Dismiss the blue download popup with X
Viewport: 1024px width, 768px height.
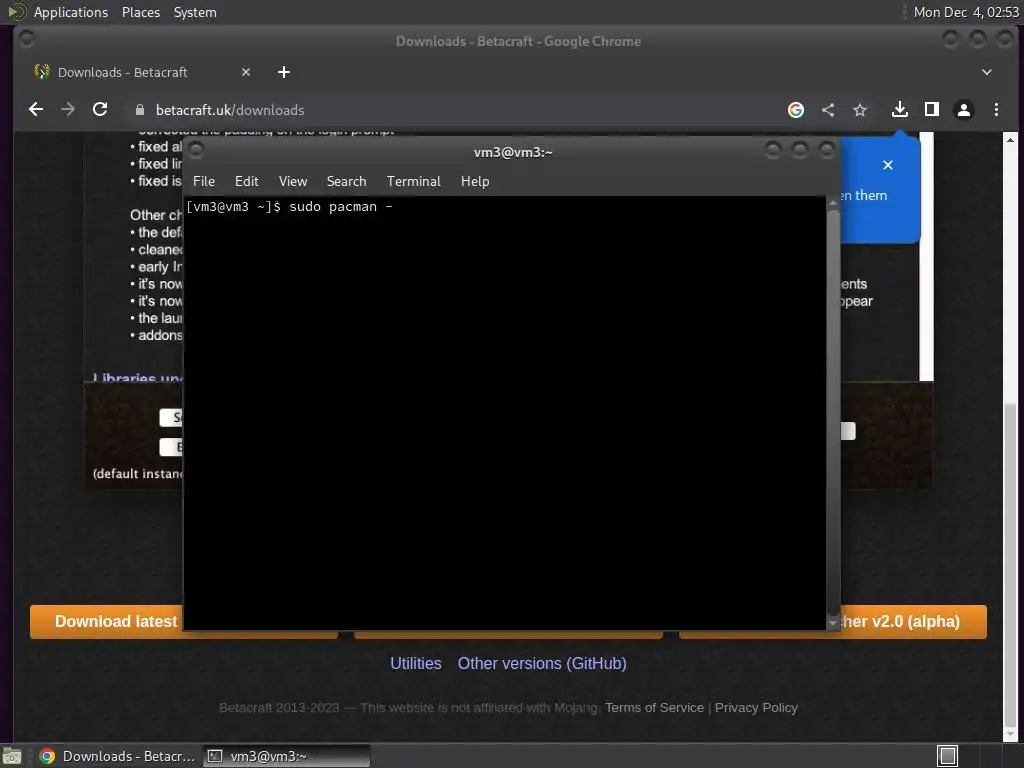coord(888,165)
